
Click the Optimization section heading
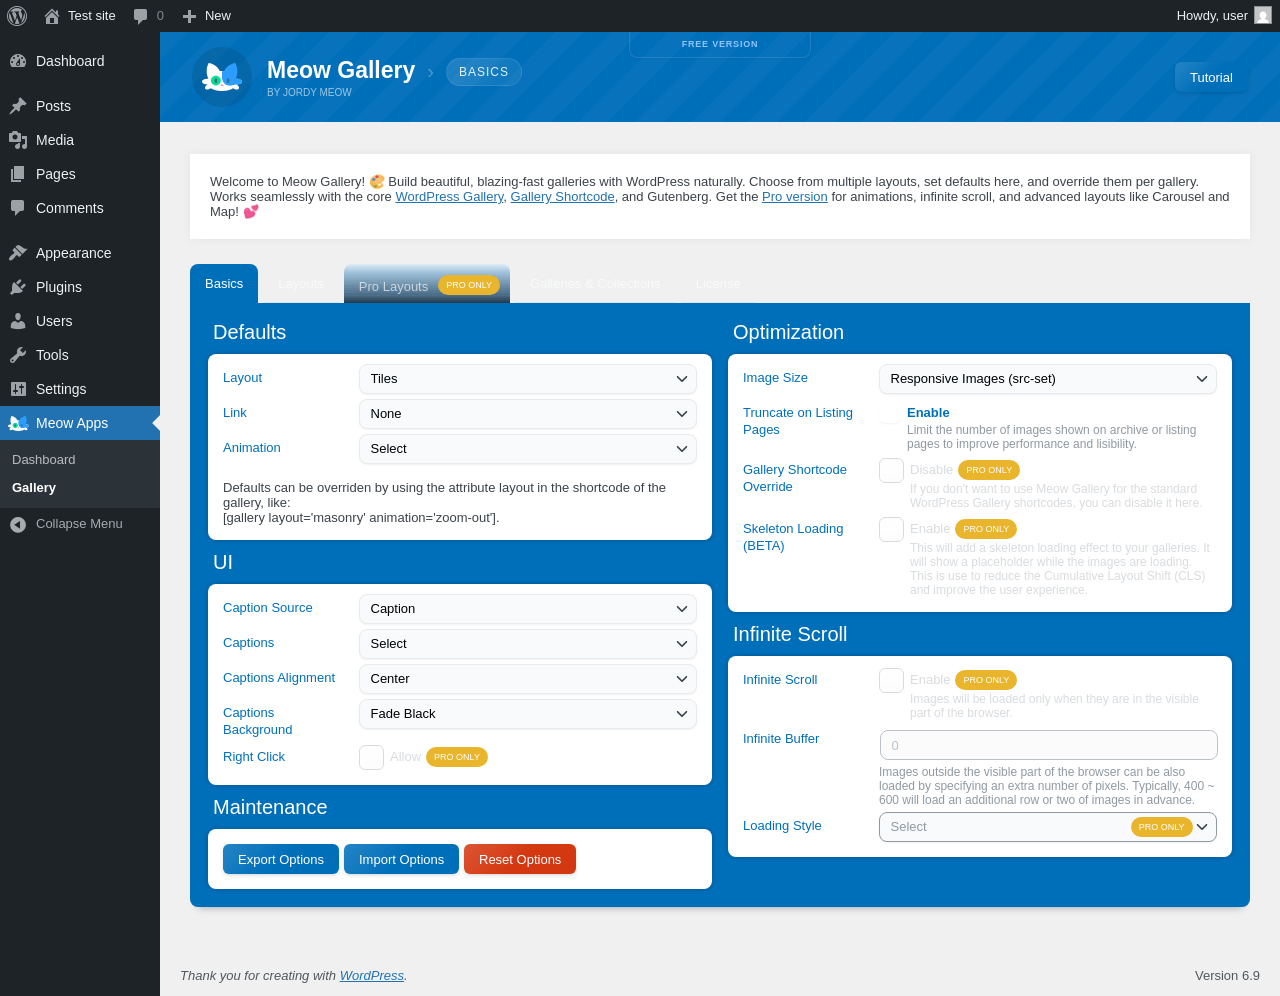click(x=788, y=332)
